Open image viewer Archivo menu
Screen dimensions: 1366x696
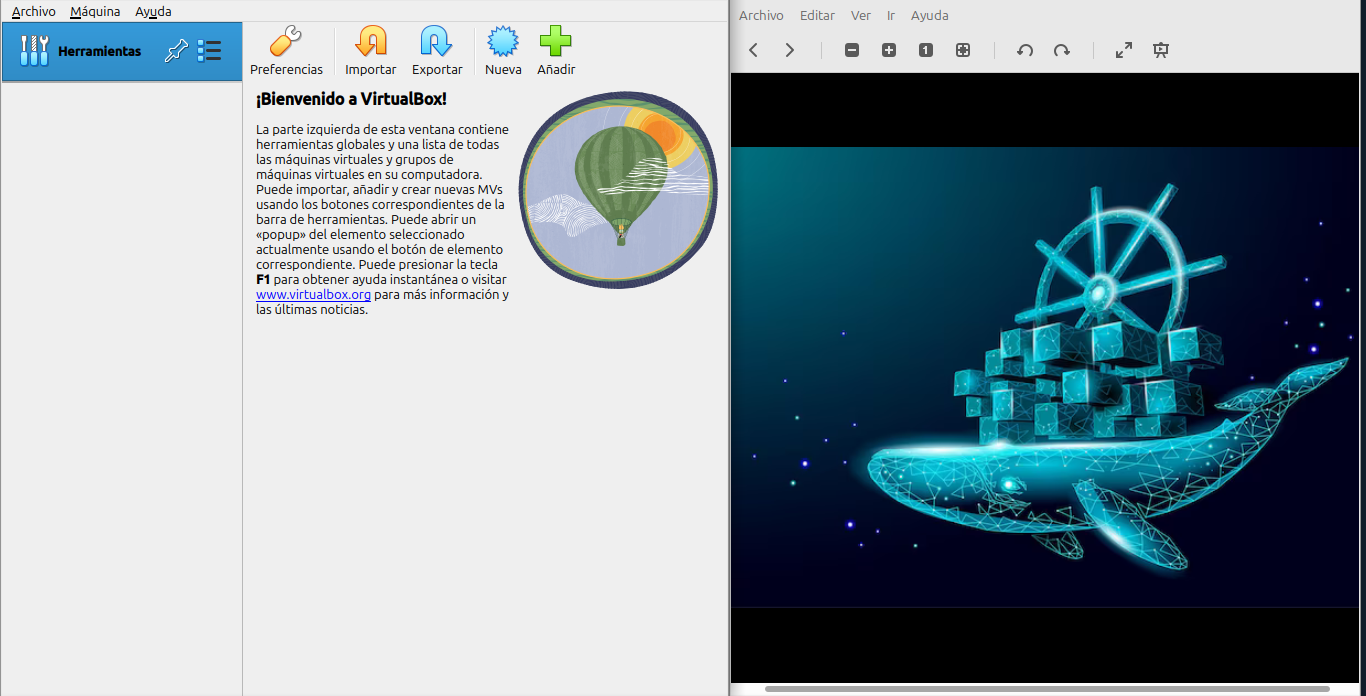(x=761, y=15)
